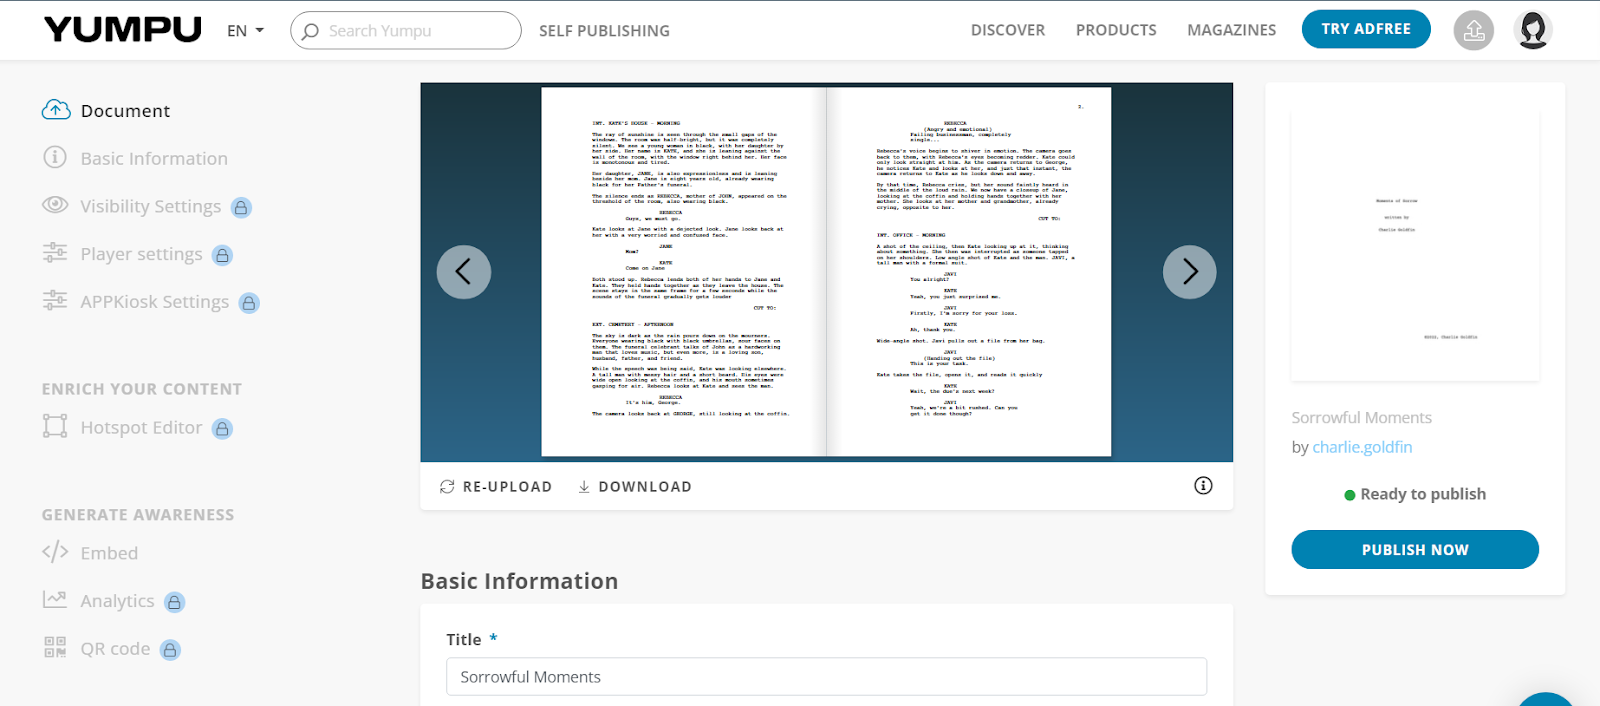
Task: Click the Visibility Settings eye icon
Action: click(x=55, y=205)
